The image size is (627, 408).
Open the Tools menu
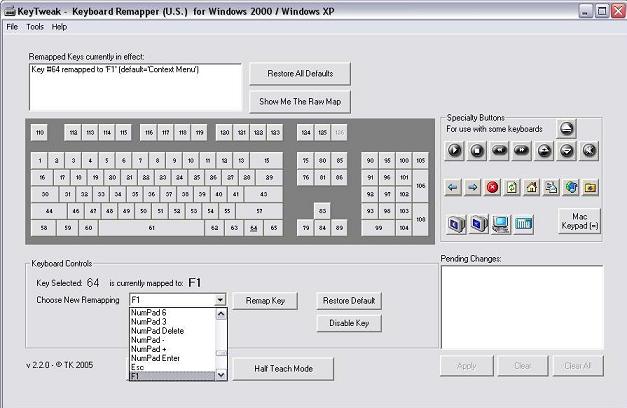35,27
